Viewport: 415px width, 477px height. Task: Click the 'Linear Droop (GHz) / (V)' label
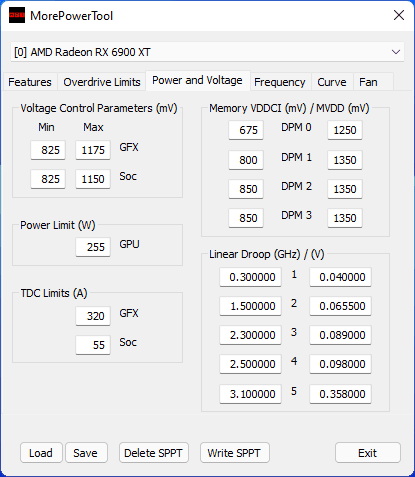[267, 254]
